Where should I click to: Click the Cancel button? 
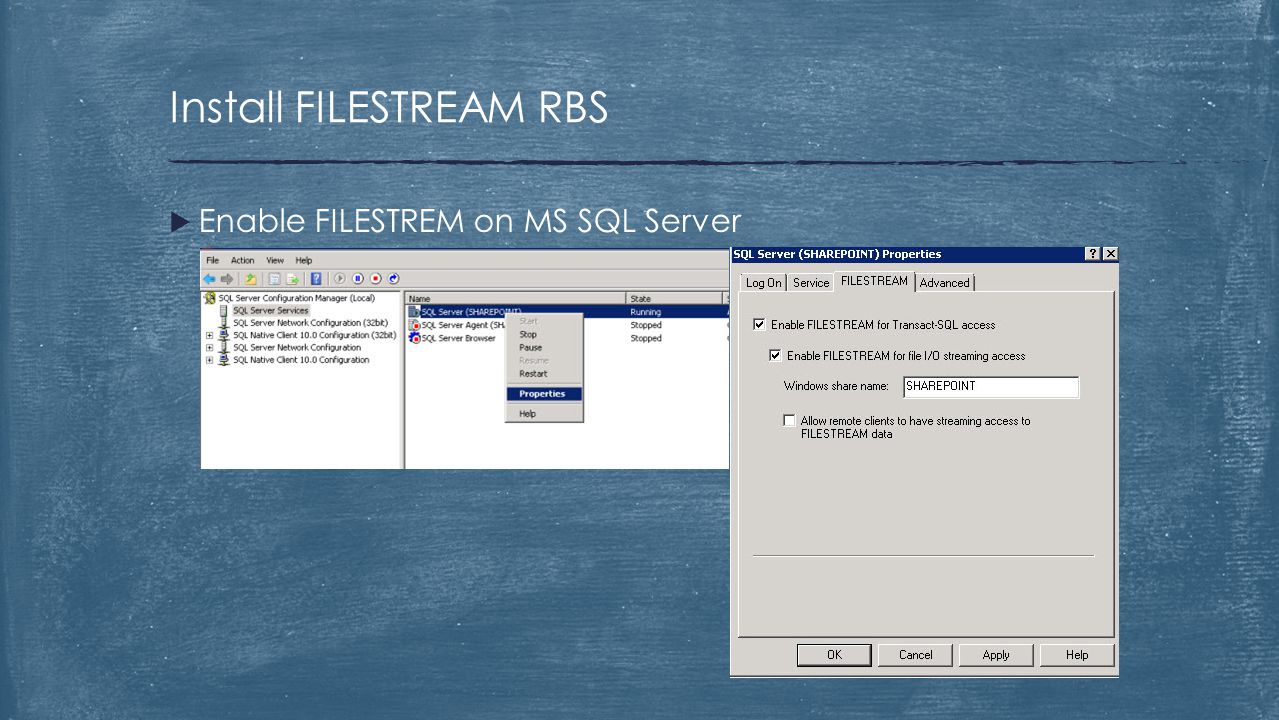915,655
